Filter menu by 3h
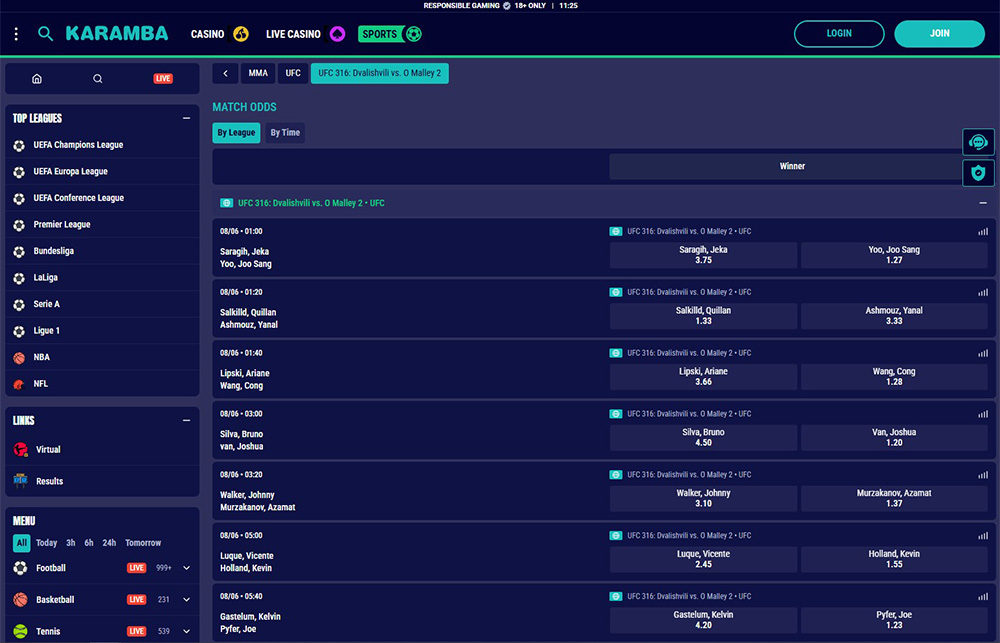The width and height of the screenshot is (1000, 643). 71,543
